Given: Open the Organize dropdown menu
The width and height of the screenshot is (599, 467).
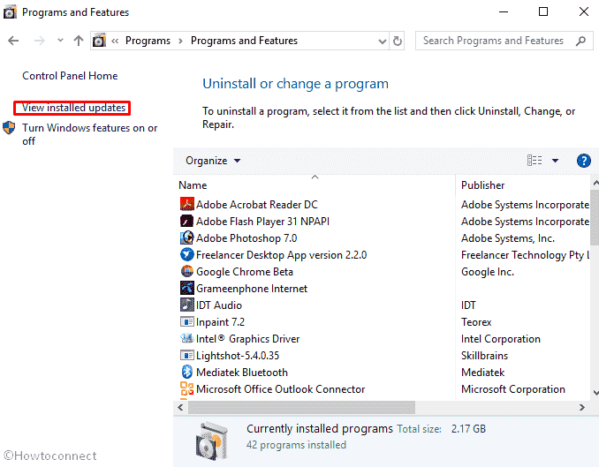Looking at the screenshot, I should 213,161.
